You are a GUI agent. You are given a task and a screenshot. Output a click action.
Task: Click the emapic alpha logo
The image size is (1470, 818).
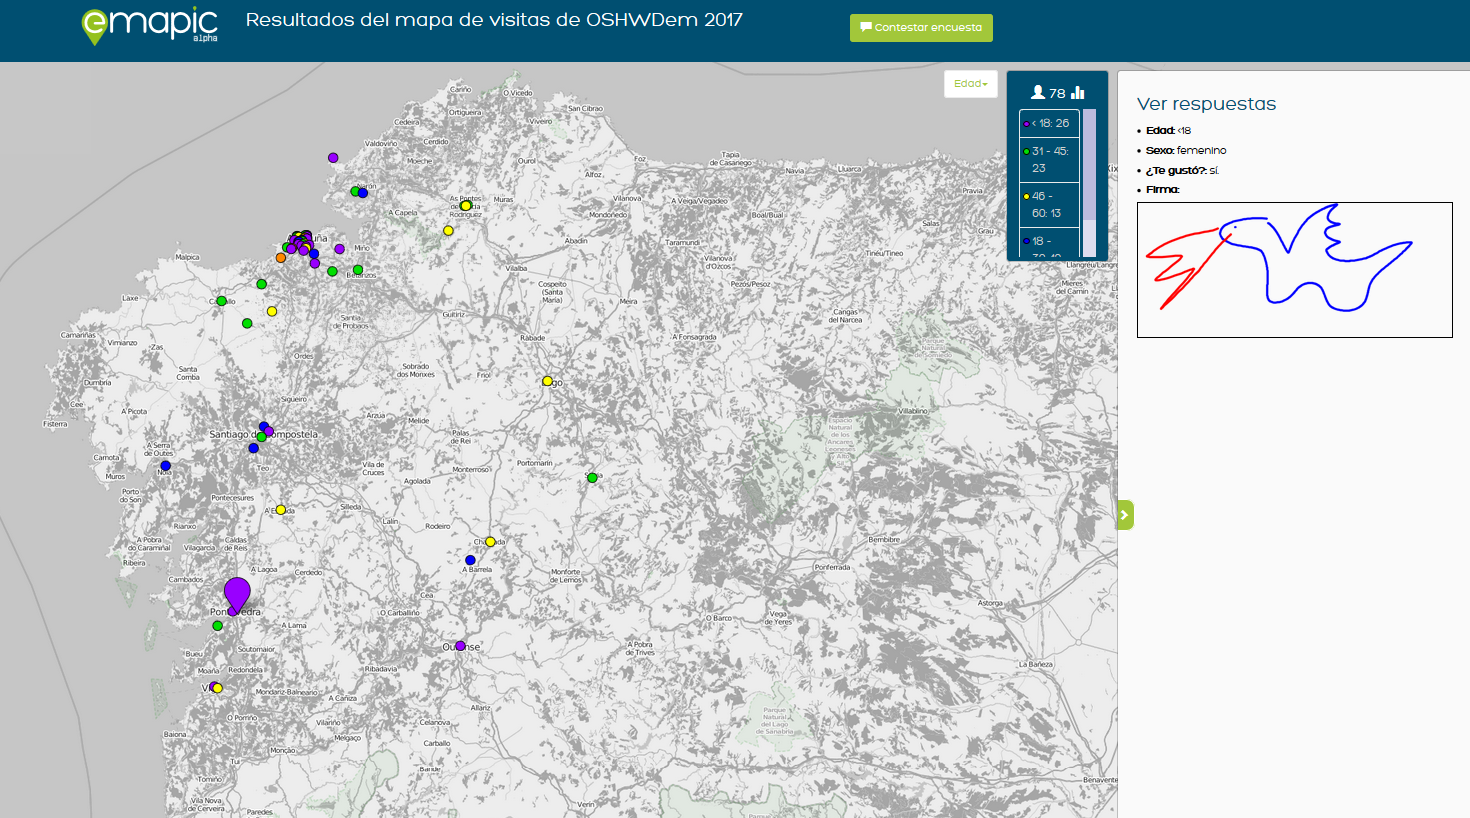149,26
